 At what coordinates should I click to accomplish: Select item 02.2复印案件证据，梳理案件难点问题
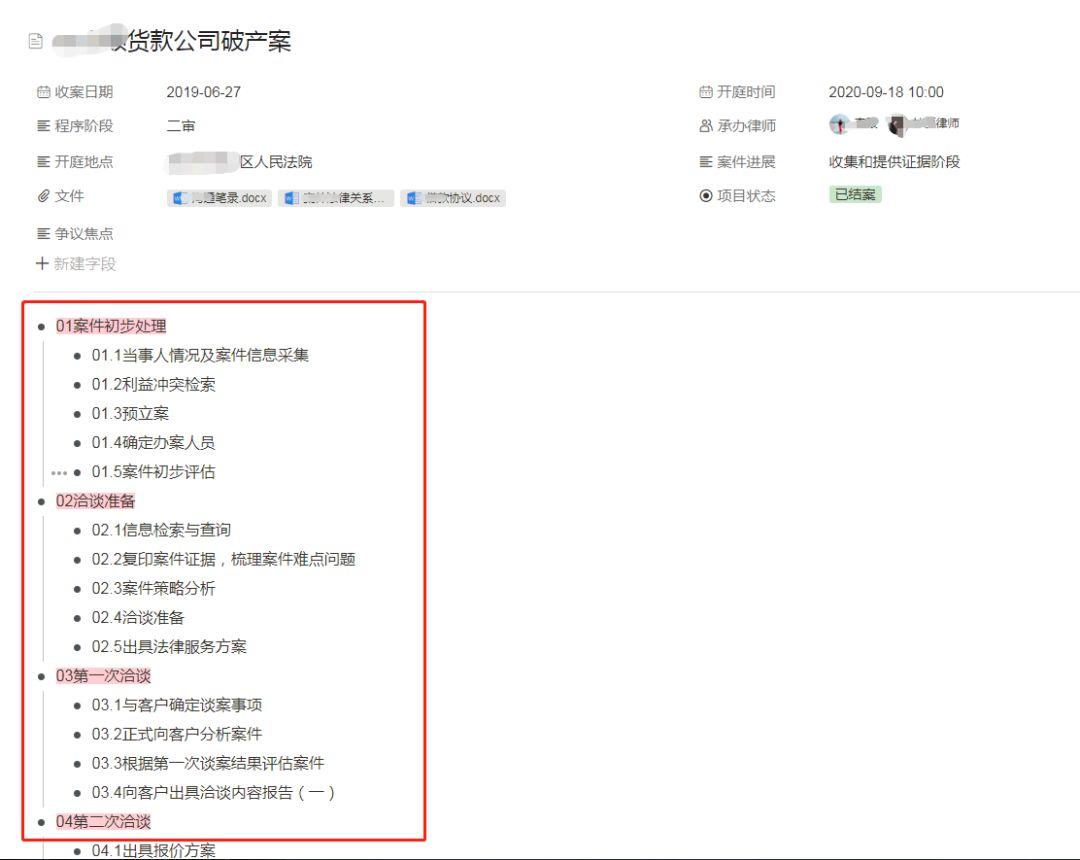(x=224, y=560)
